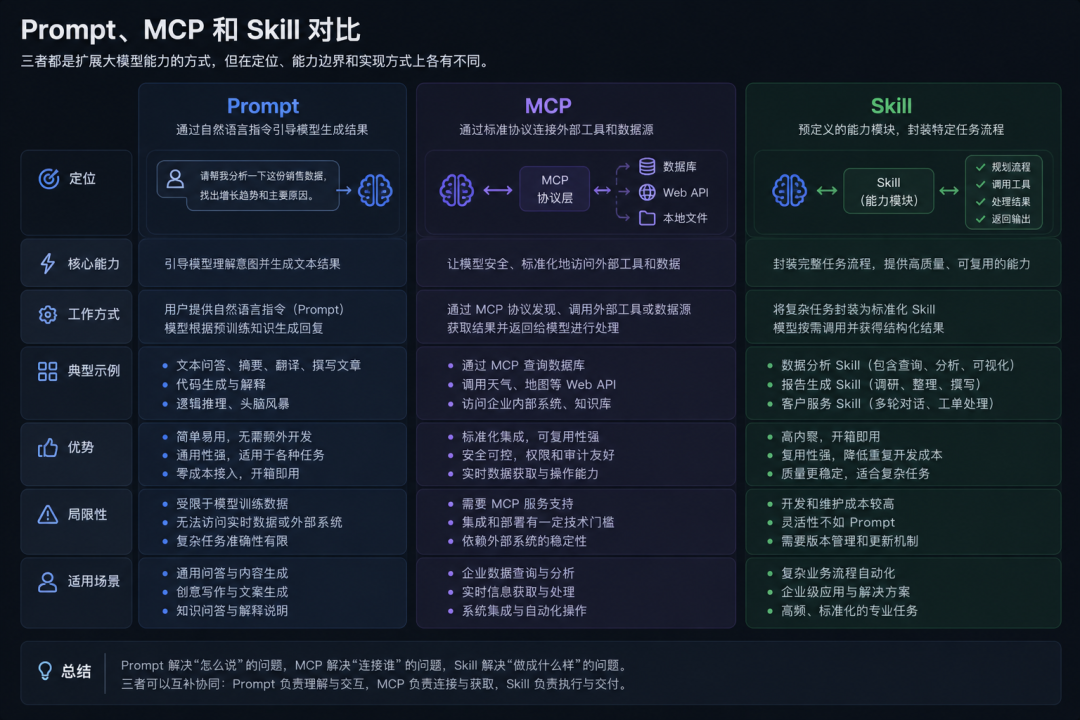This screenshot has height=720, width=1080.
Task: Click the main title 'Prompt、MCP 和 Skill 对比'
Action: coord(191,30)
